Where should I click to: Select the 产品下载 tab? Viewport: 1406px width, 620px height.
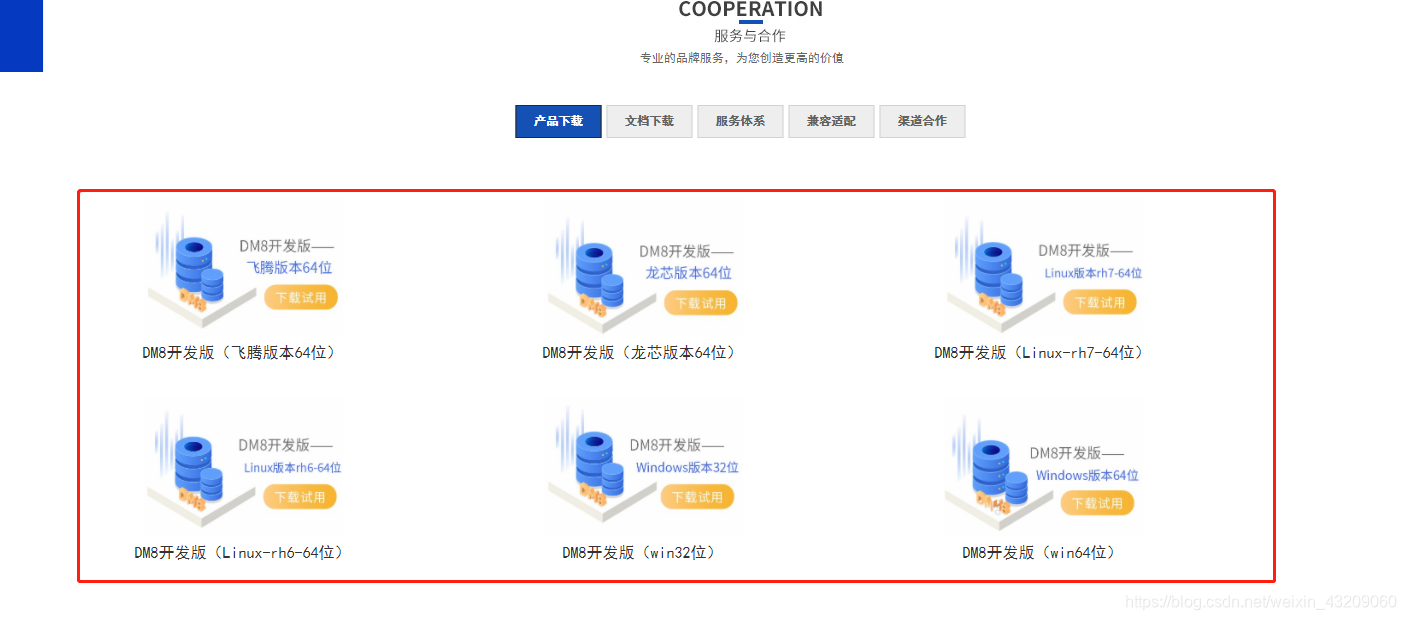coord(558,121)
